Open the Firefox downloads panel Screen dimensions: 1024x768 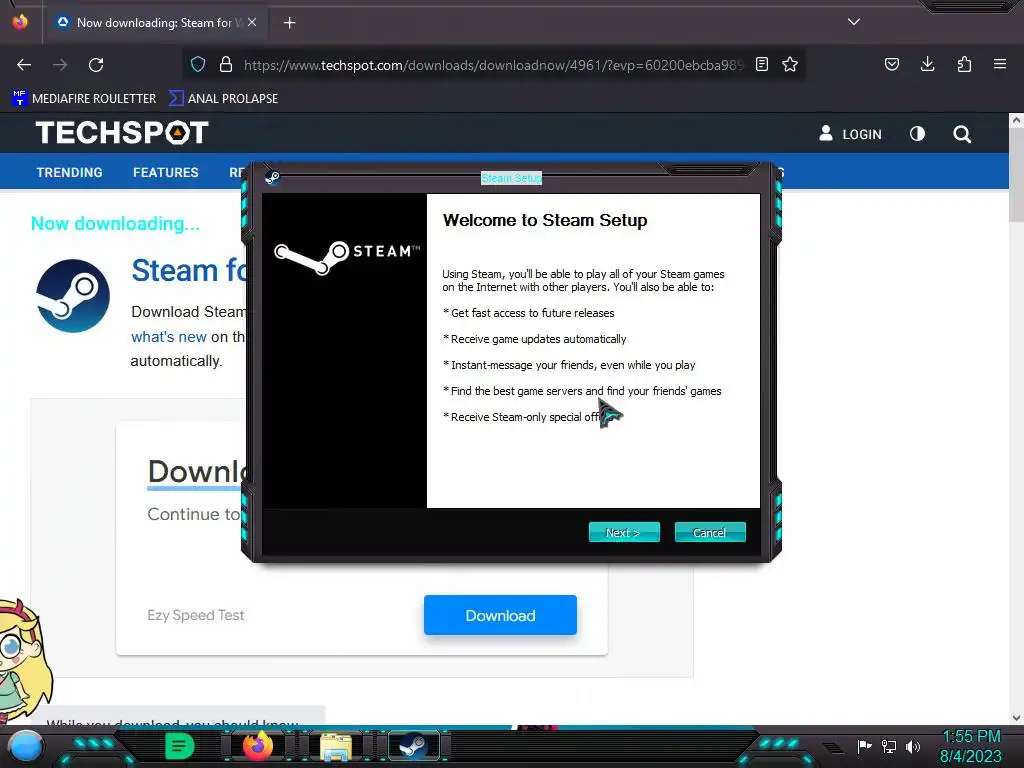pos(927,64)
